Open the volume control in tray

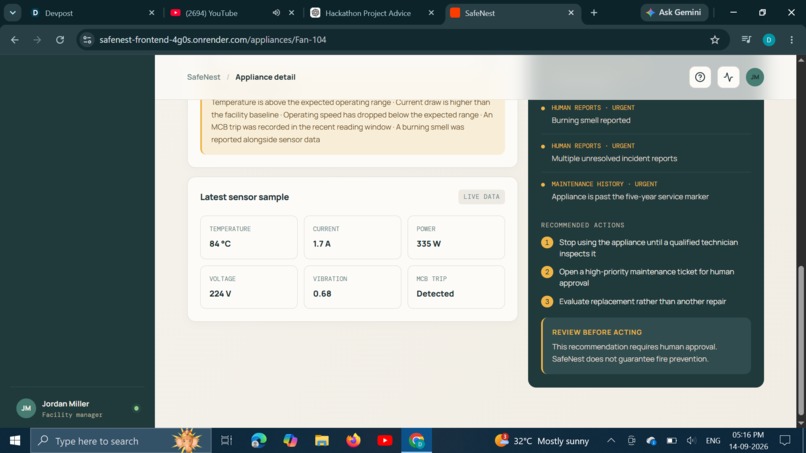coord(691,441)
